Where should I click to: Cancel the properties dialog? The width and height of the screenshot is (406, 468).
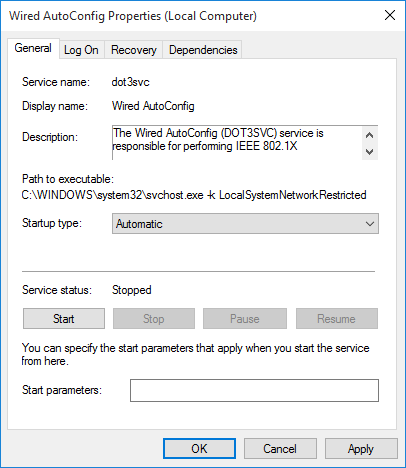click(280, 449)
